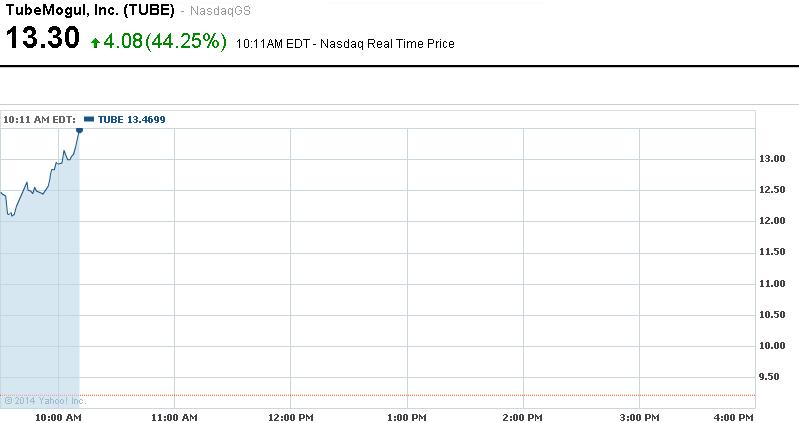Click the blue TUBE legend marker
Viewport: 799px width, 423px height.
pyautogui.click(x=89, y=119)
